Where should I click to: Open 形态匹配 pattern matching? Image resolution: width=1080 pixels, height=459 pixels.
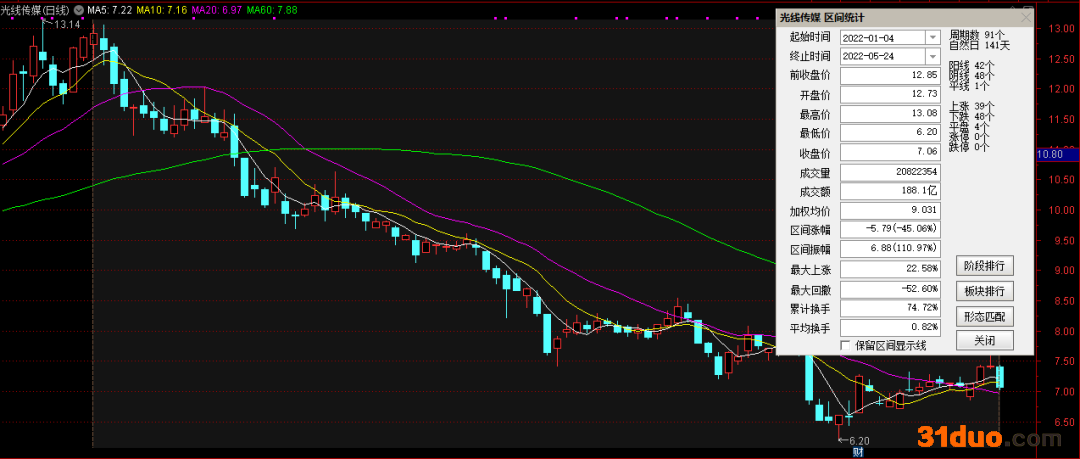[985, 316]
